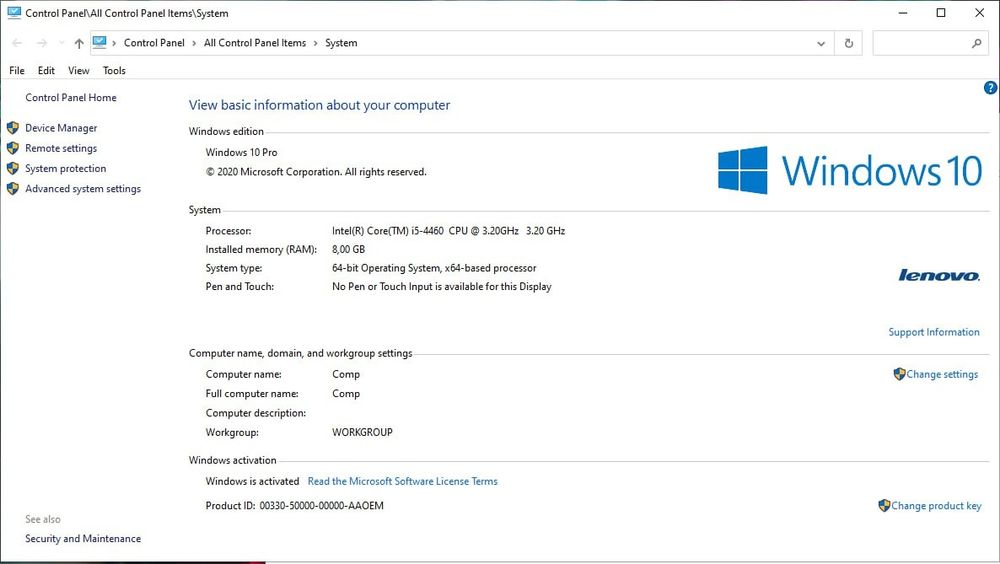Open the File menu
The height and width of the screenshot is (564, 1000).
[17, 71]
